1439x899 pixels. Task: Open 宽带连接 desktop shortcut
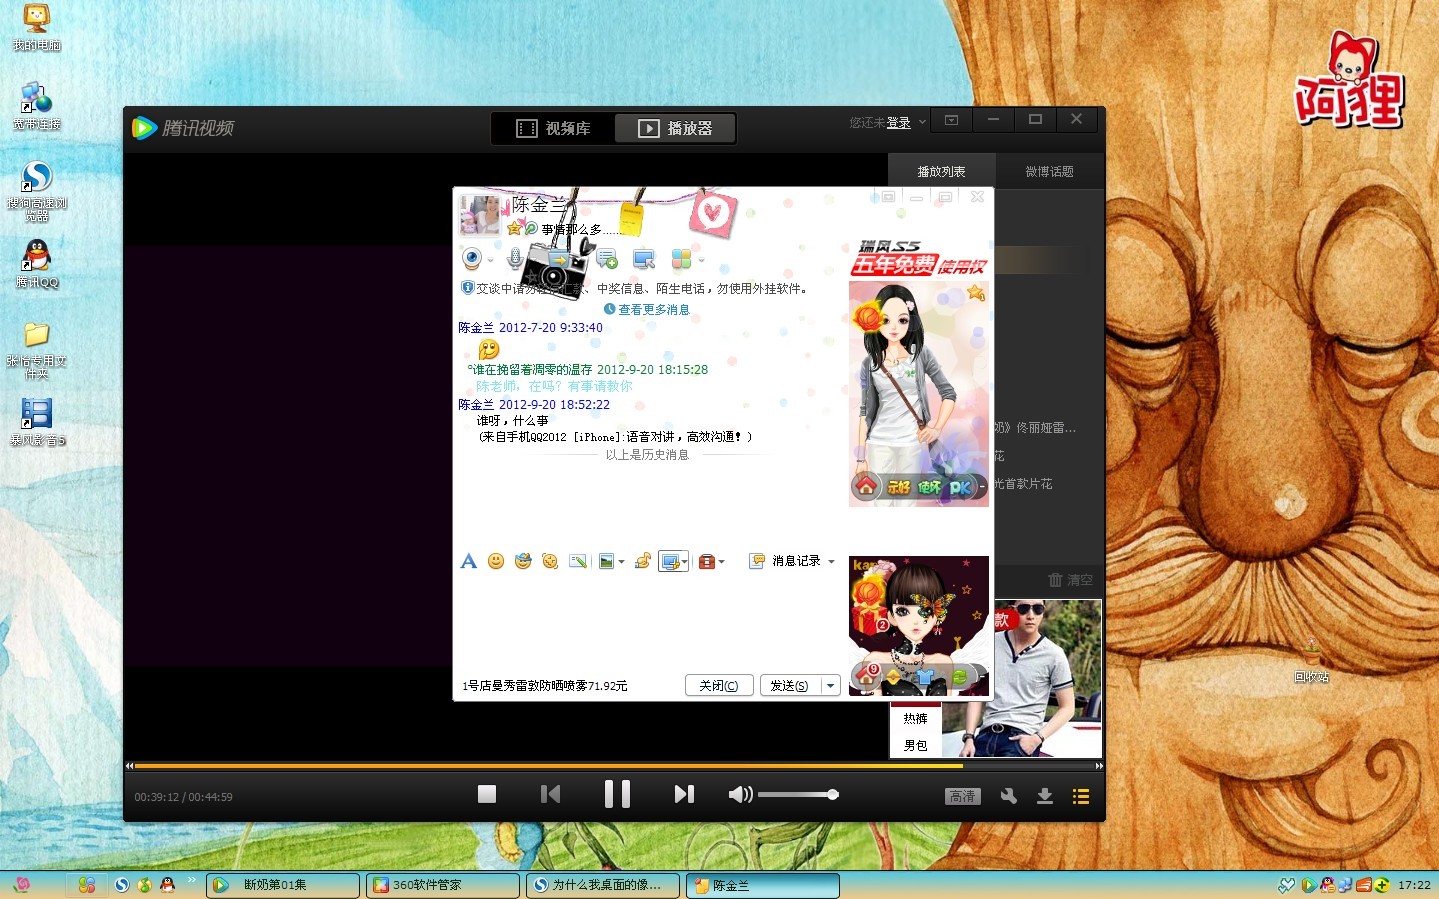point(37,106)
